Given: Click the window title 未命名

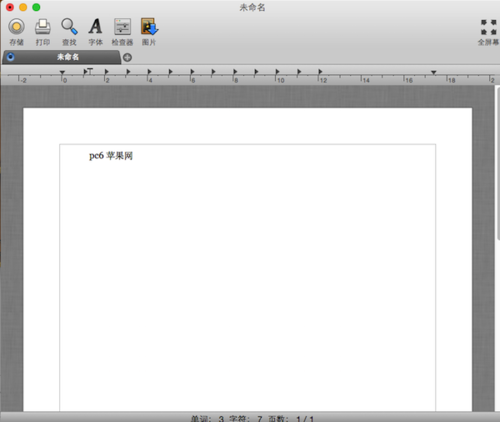Looking at the screenshot, I should tap(252, 7).
